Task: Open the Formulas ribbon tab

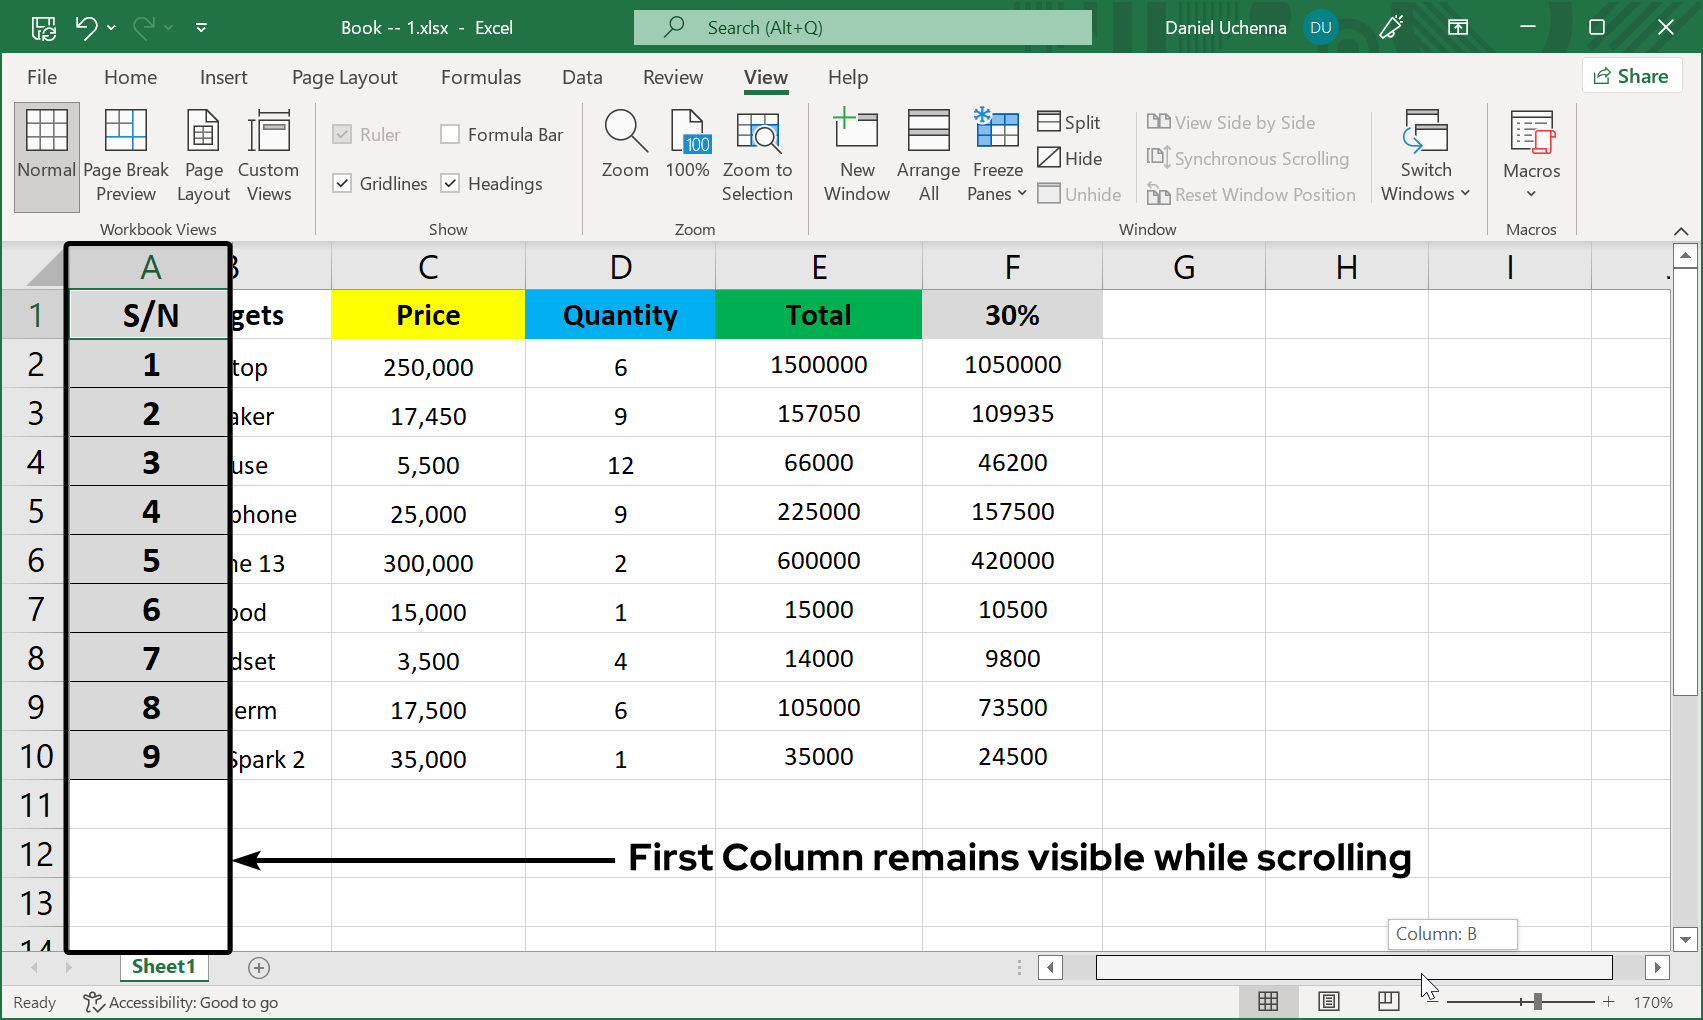Action: click(x=481, y=77)
